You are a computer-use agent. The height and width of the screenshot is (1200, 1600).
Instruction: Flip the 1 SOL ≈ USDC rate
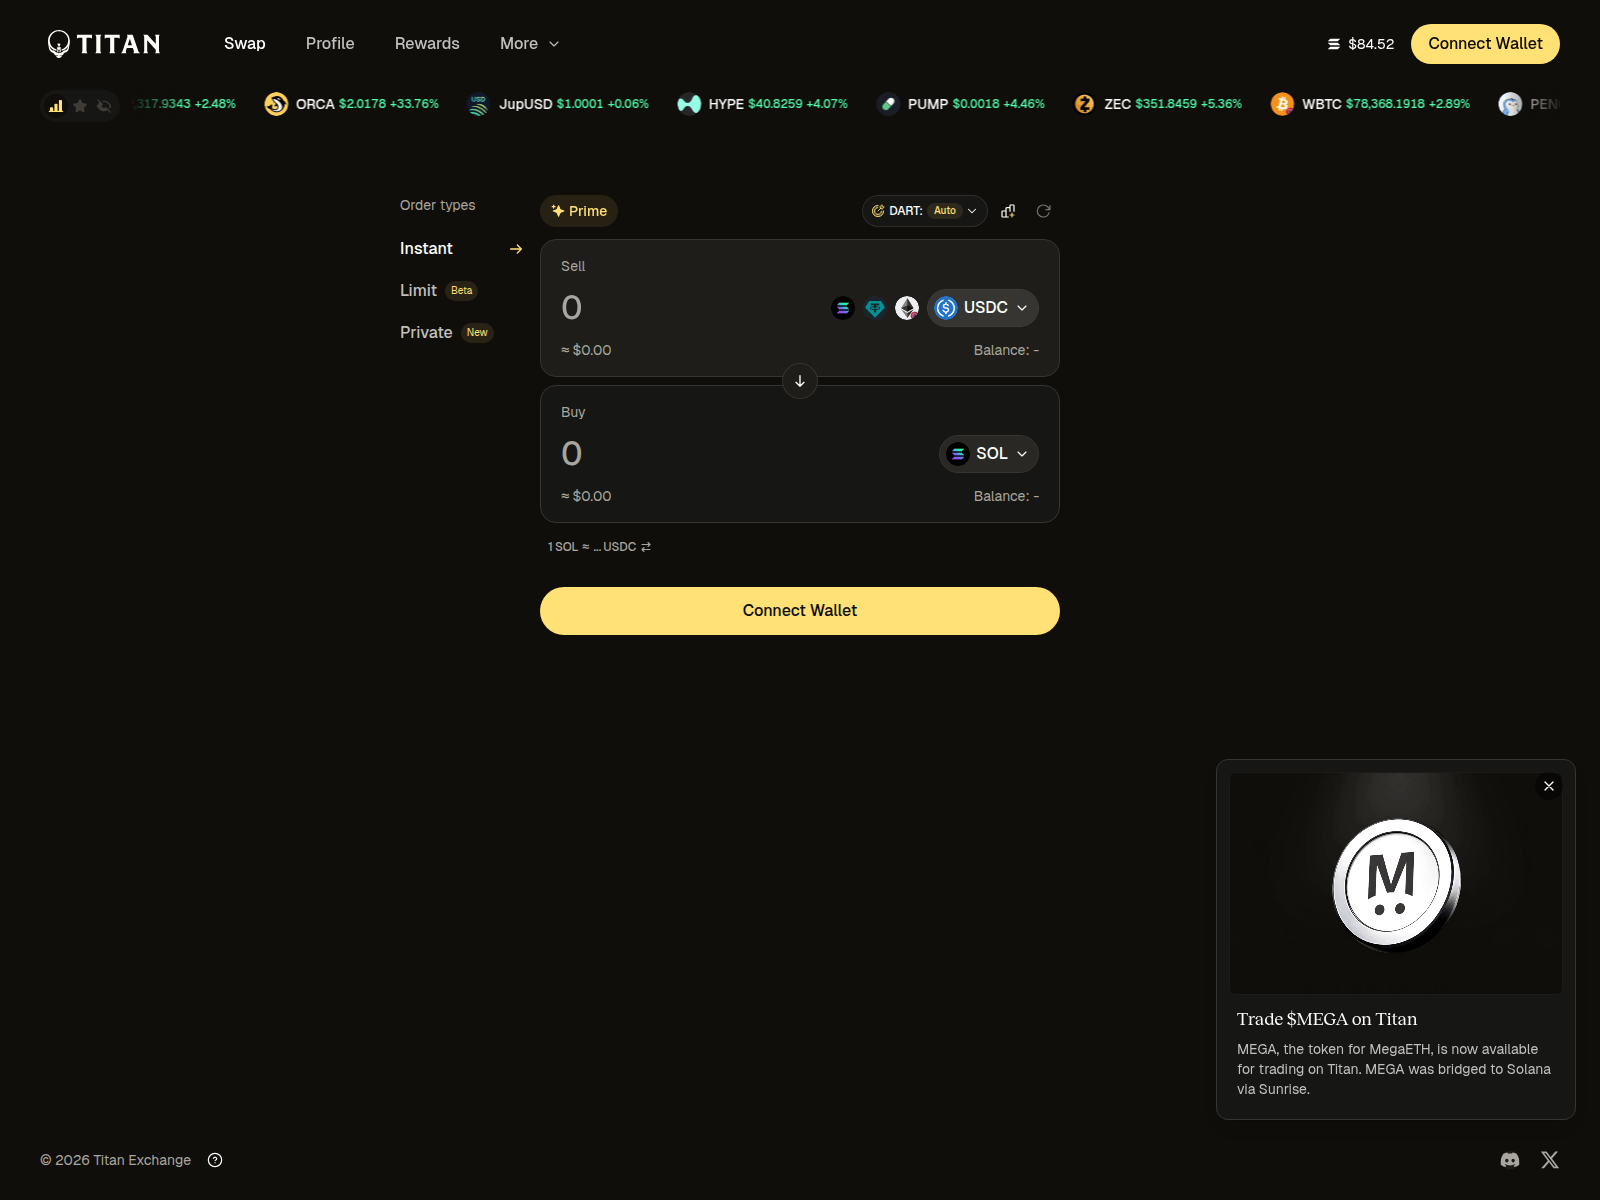point(599,547)
